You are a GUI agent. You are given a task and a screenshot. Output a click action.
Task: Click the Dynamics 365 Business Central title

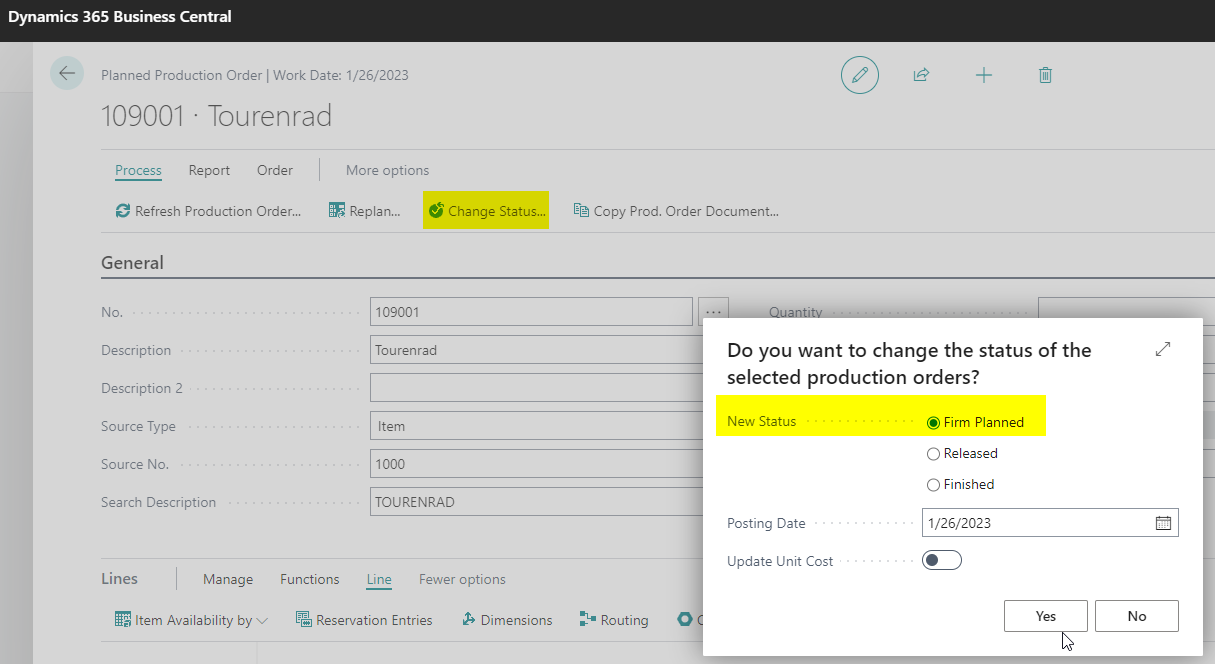(120, 17)
